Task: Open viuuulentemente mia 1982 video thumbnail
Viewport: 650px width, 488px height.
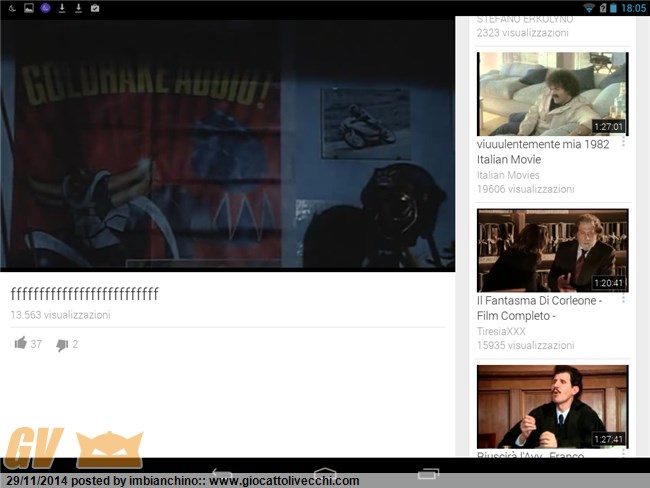Action: pyautogui.click(x=553, y=94)
